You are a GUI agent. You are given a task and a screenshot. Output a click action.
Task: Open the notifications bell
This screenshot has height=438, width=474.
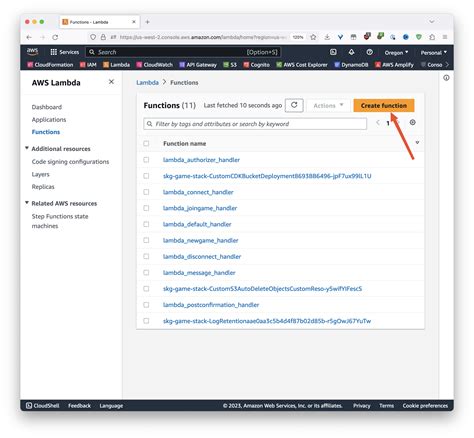tap(351, 52)
